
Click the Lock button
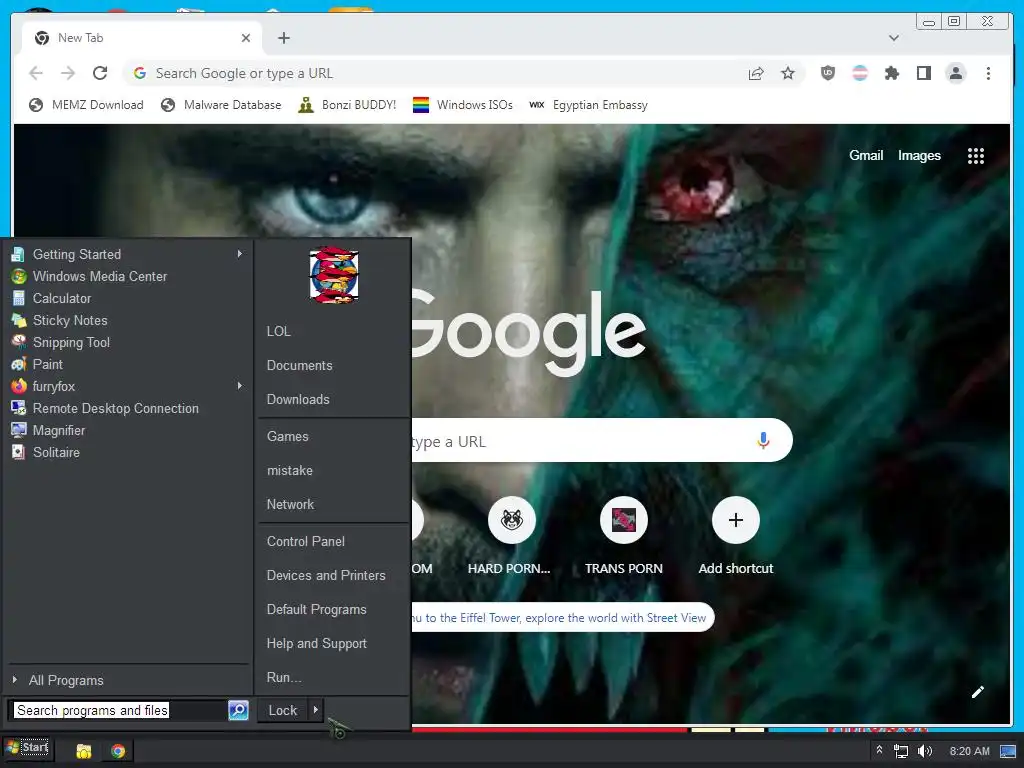283,710
